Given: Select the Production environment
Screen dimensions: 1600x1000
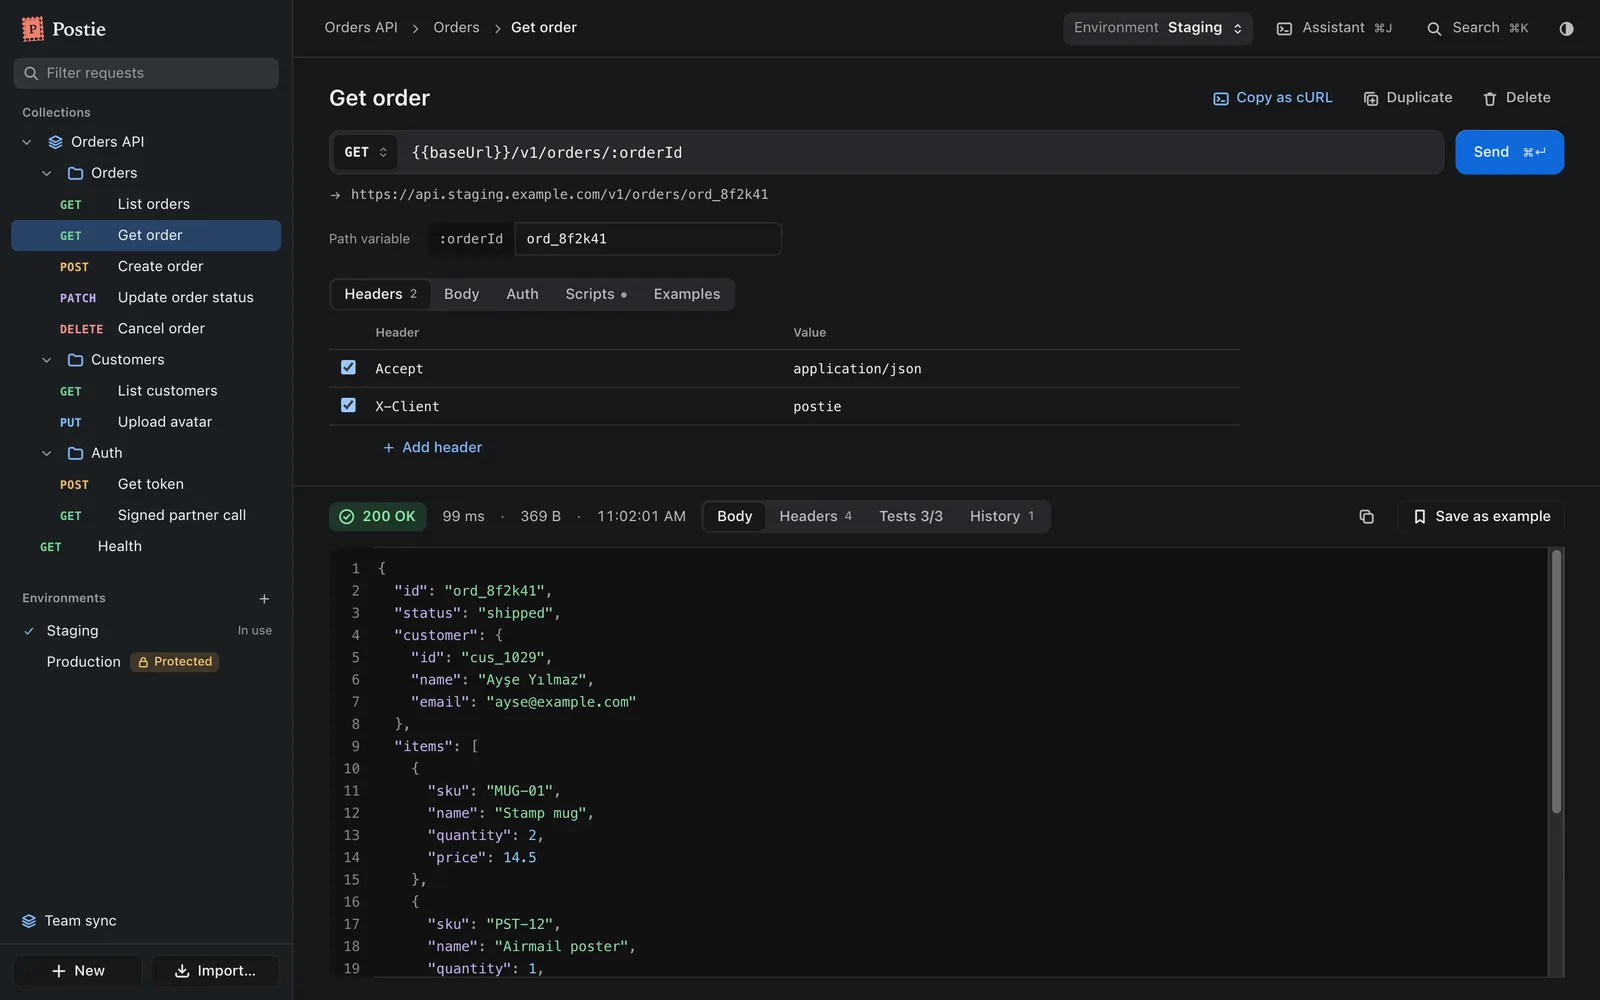Looking at the screenshot, I should click(146, 662).
